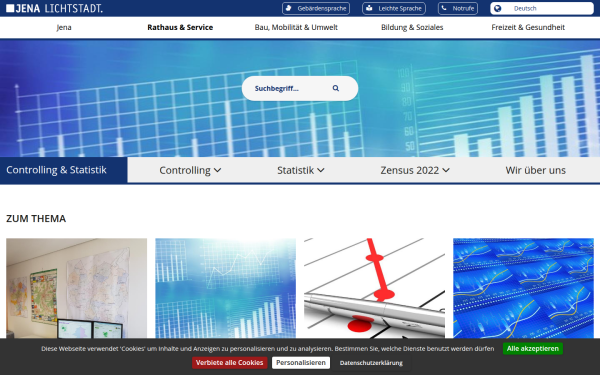Select Bau, Mobilität & Umwelt menu
Screen dimensions: 600x375
[296, 27]
